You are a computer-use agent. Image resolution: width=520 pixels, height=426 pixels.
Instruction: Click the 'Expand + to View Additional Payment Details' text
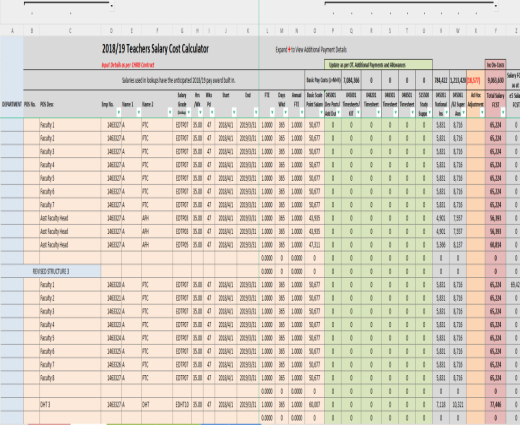pyautogui.click(x=311, y=50)
